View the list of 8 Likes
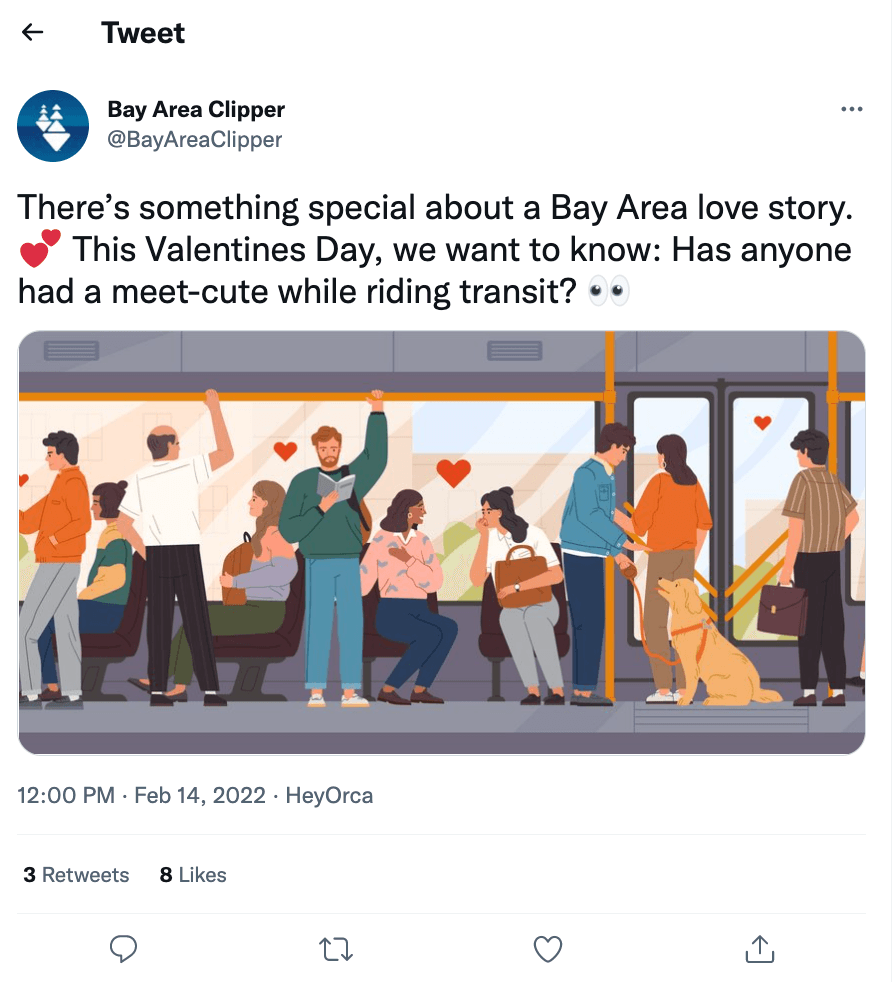 193,875
